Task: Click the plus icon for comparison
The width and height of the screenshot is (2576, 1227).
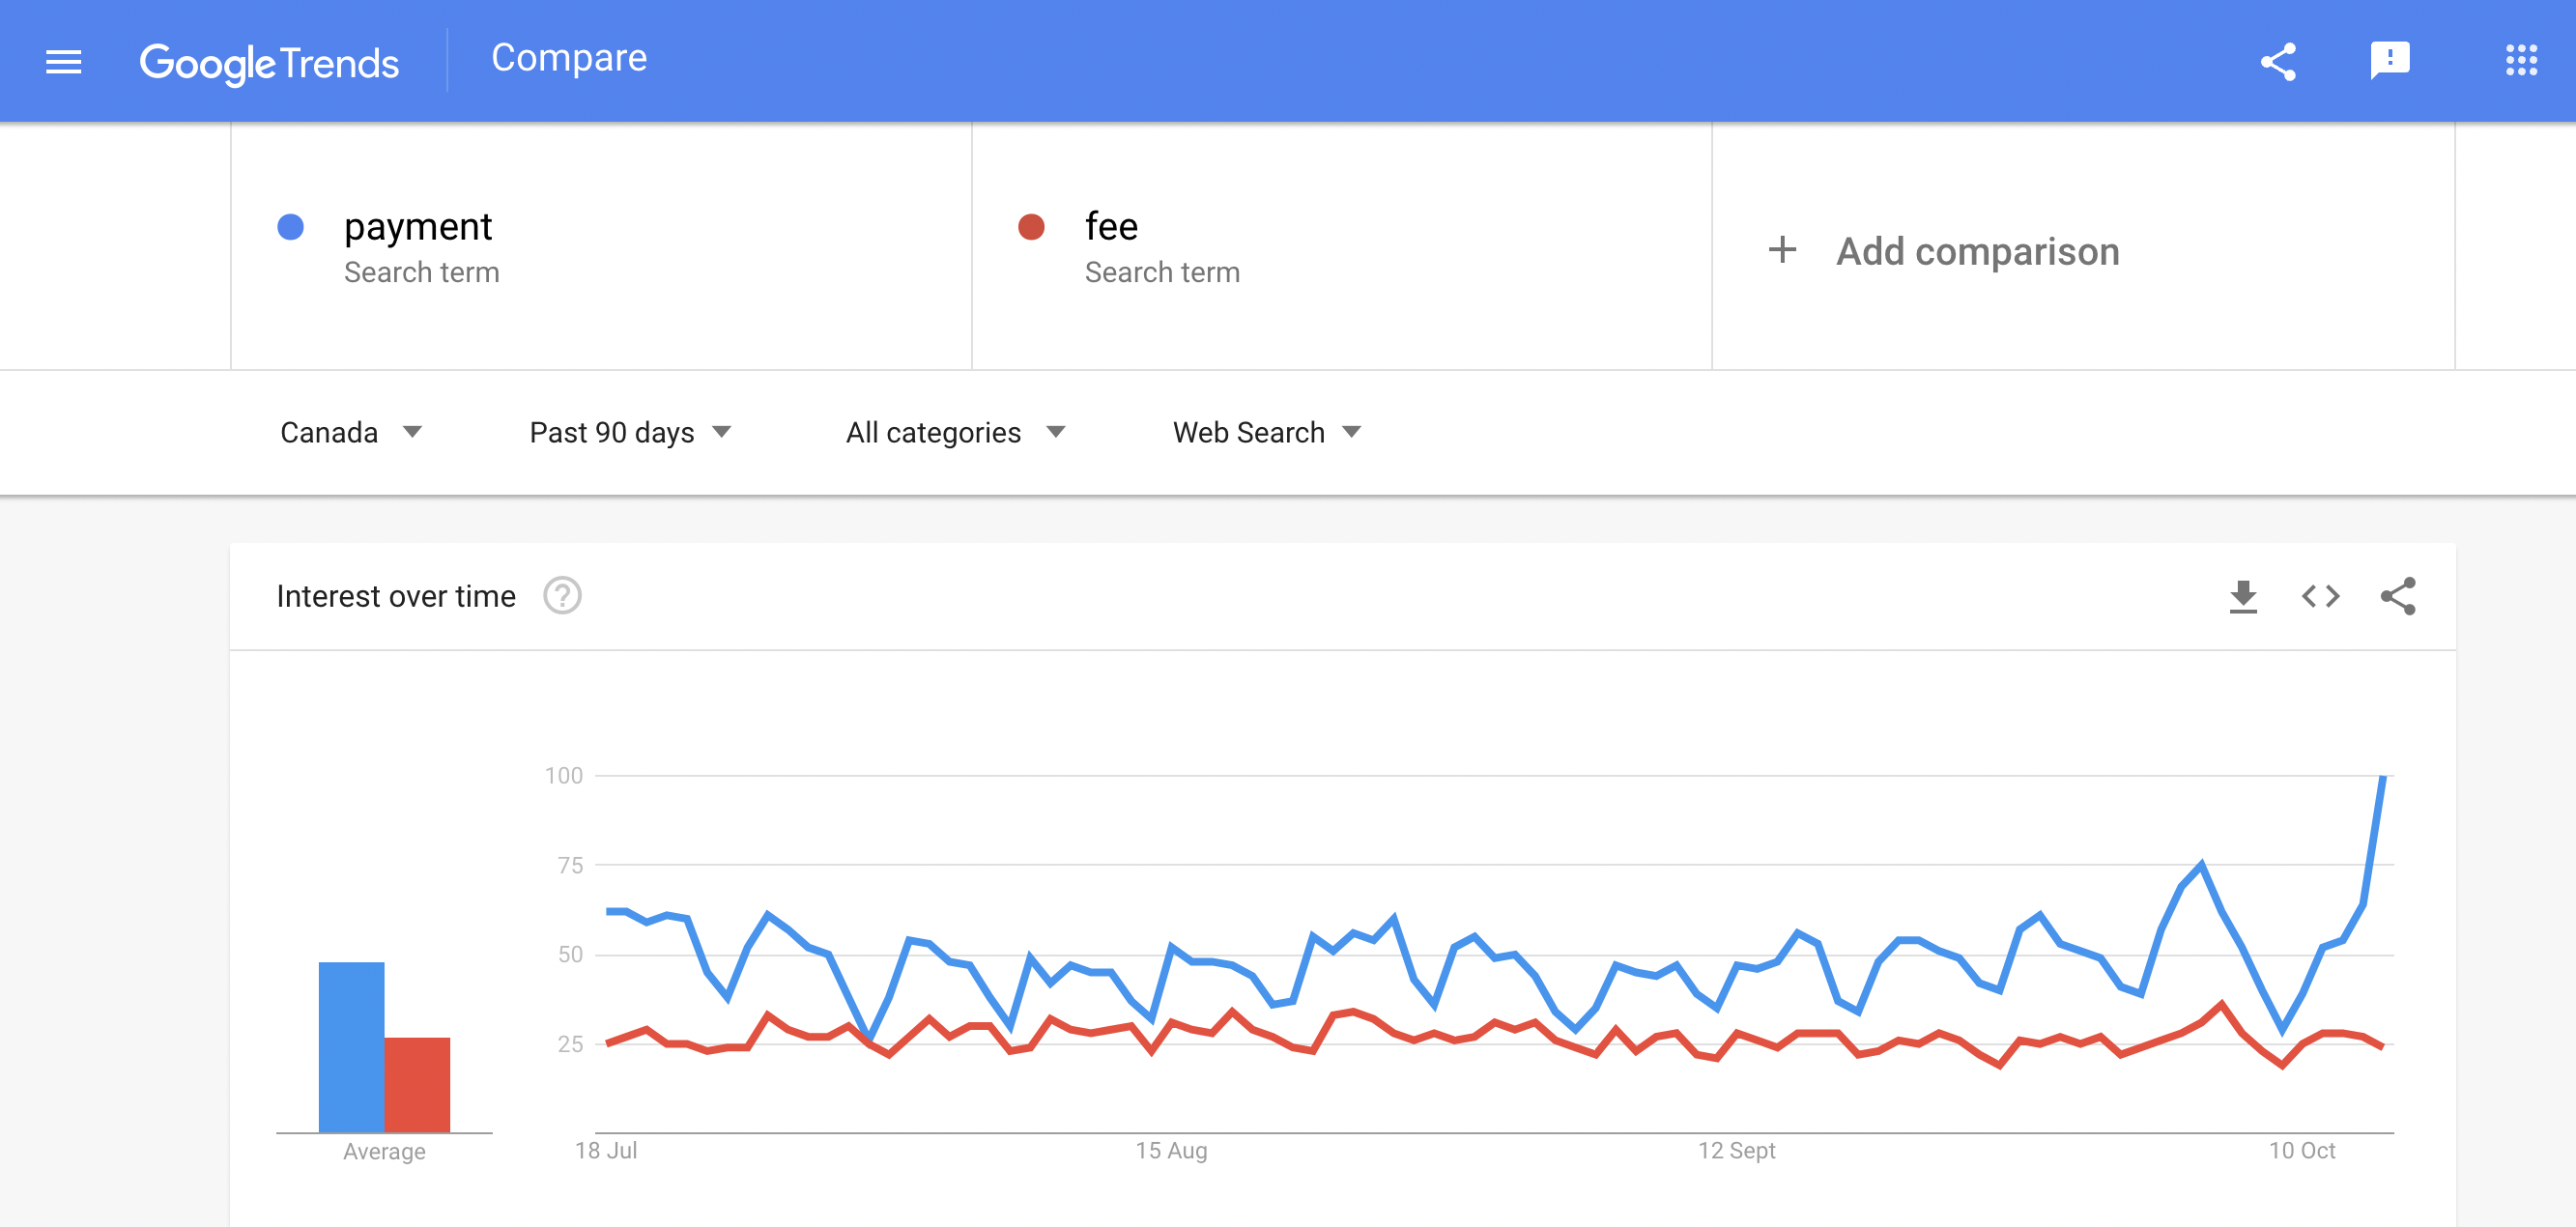Action: [1782, 250]
